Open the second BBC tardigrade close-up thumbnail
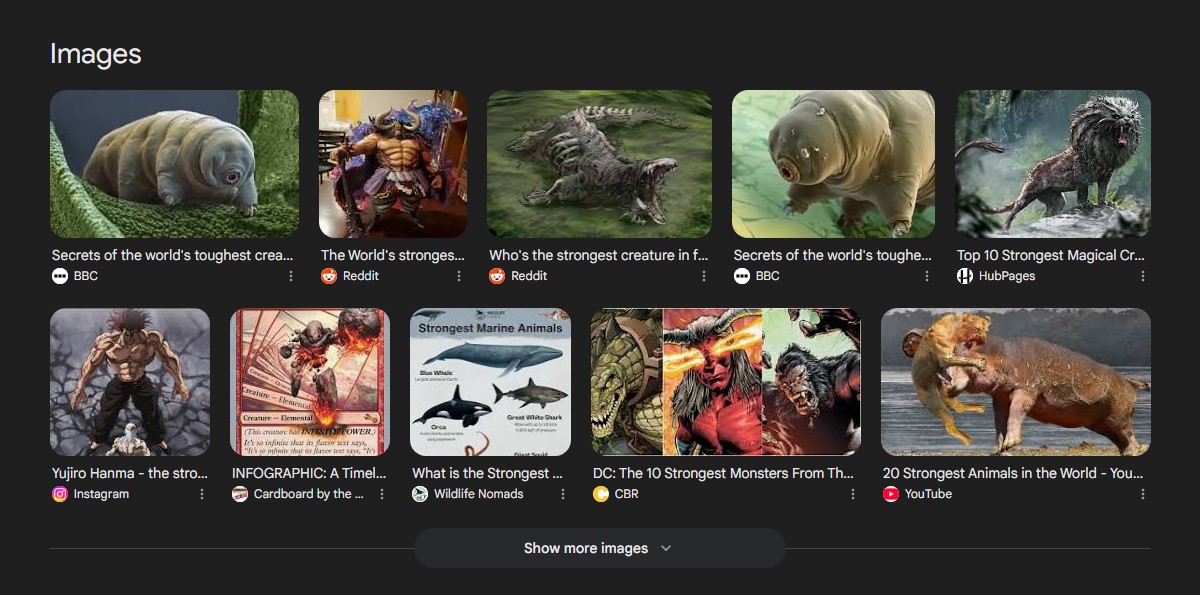Image resolution: width=1200 pixels, height=595 pixels. click(833, 163)
